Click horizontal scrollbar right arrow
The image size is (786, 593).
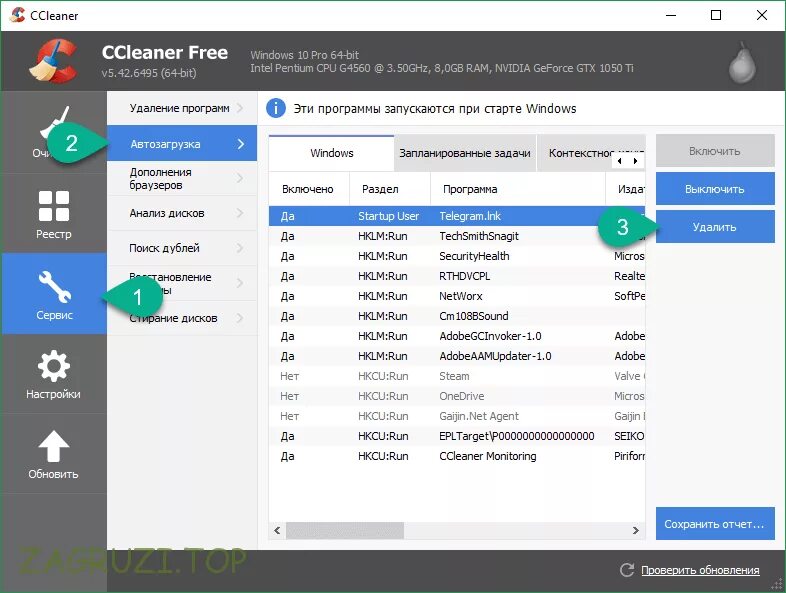coord(636,530)
